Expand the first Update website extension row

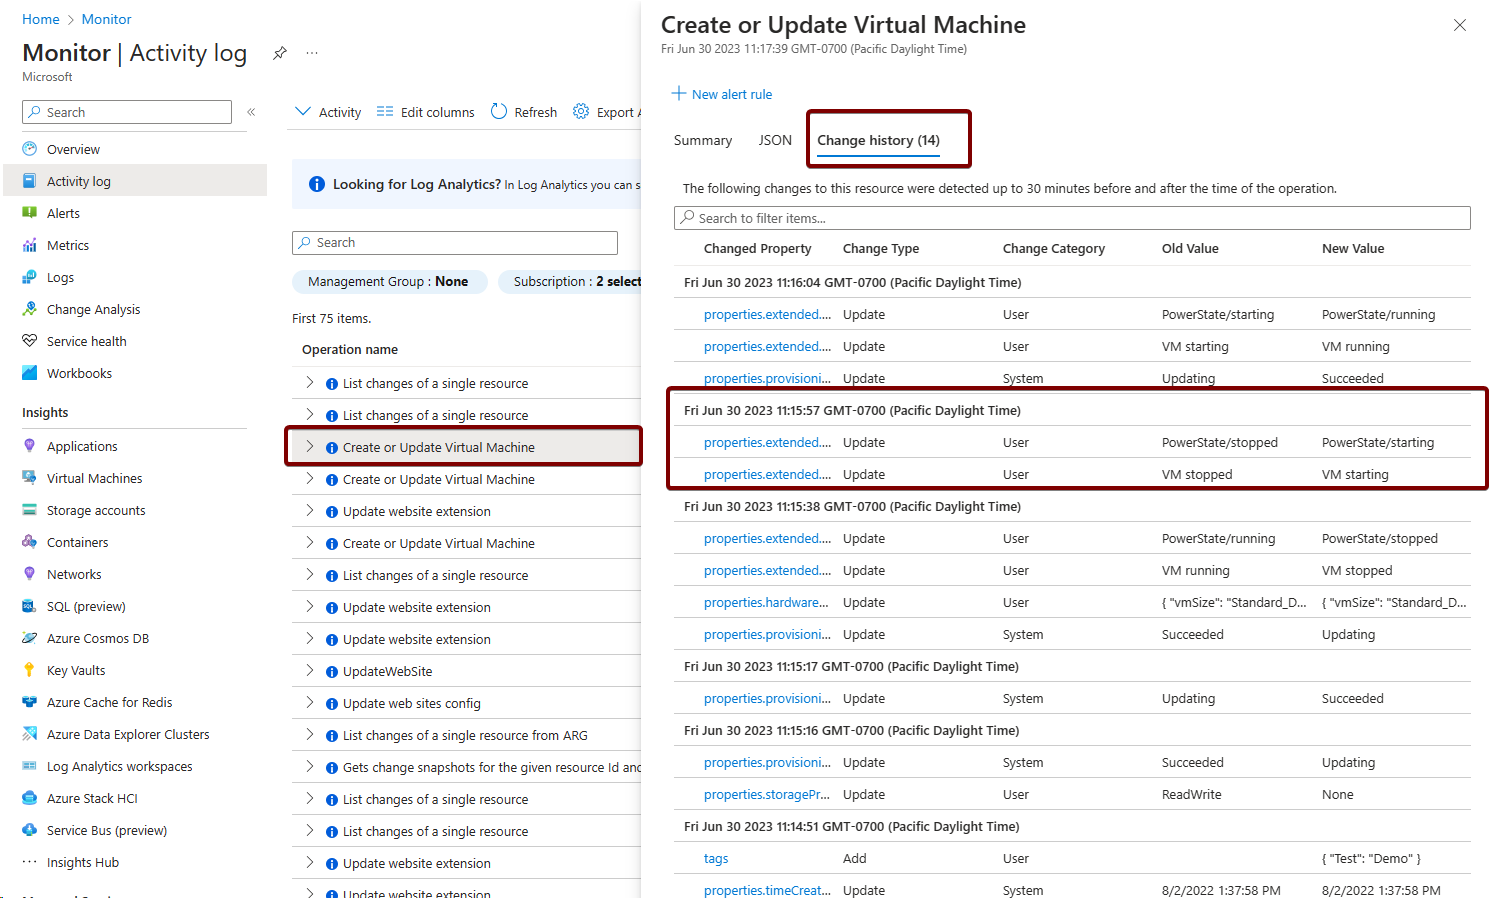310,511
